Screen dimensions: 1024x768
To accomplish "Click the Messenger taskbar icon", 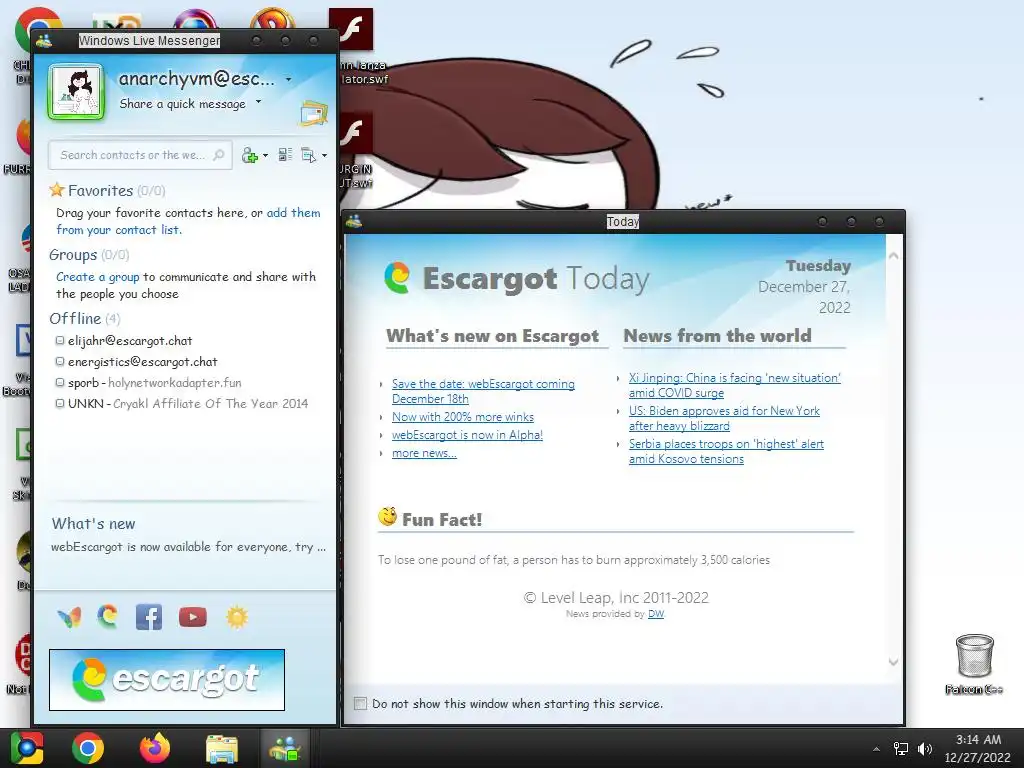I will coord(285,748).
